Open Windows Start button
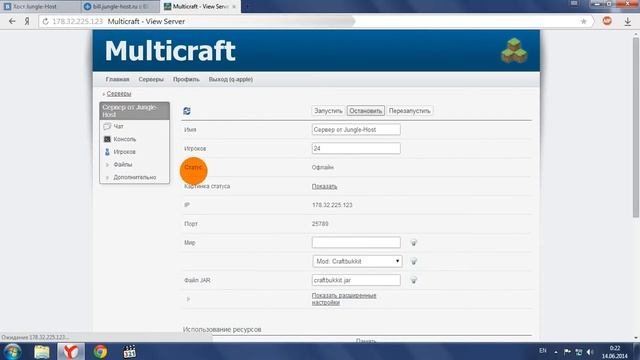Viewport: 640px width, 360px height. point(12,351)
